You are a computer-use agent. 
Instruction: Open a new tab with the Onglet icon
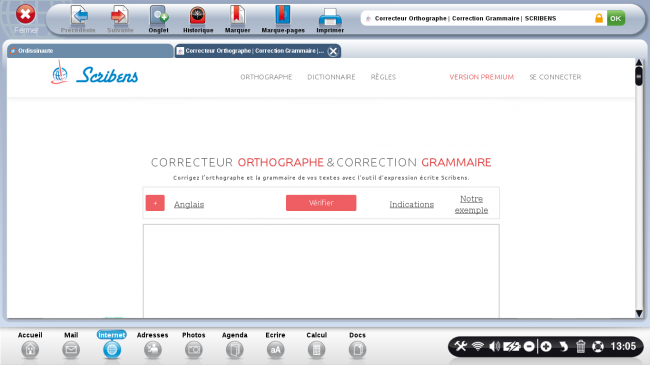point(159,19)
